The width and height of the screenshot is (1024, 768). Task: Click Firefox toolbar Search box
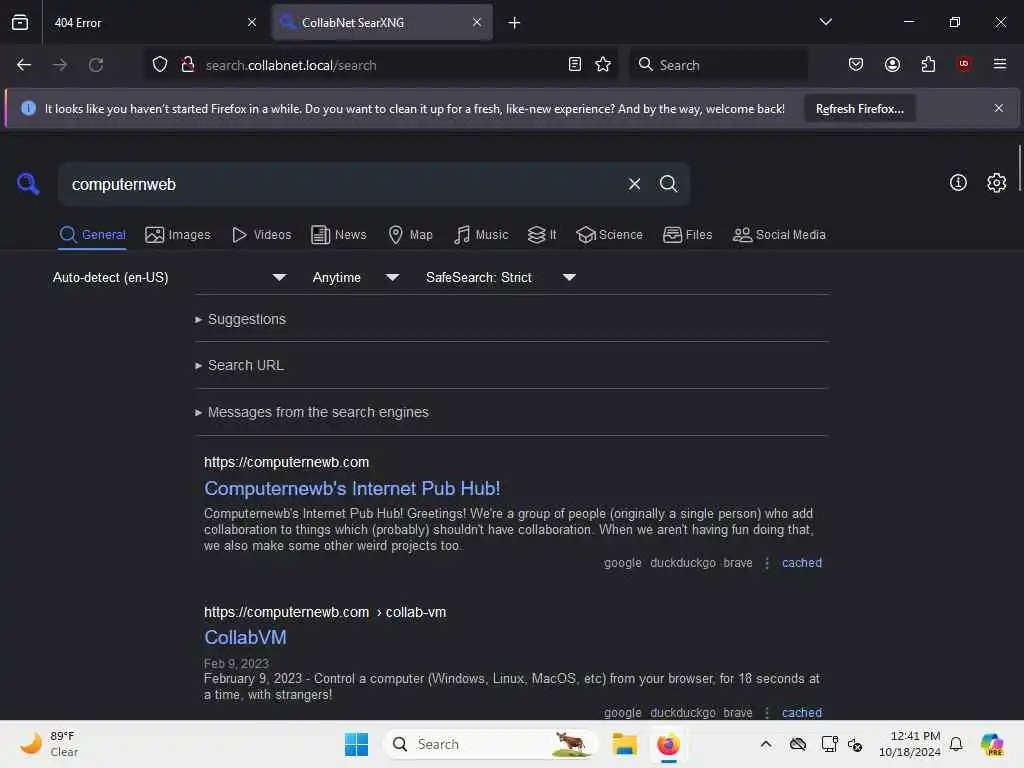pyautogui.click(x=719, y=65)
